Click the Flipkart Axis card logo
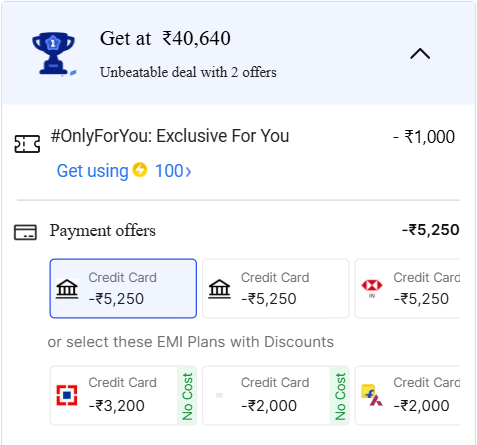 click(x=372, y=395)
